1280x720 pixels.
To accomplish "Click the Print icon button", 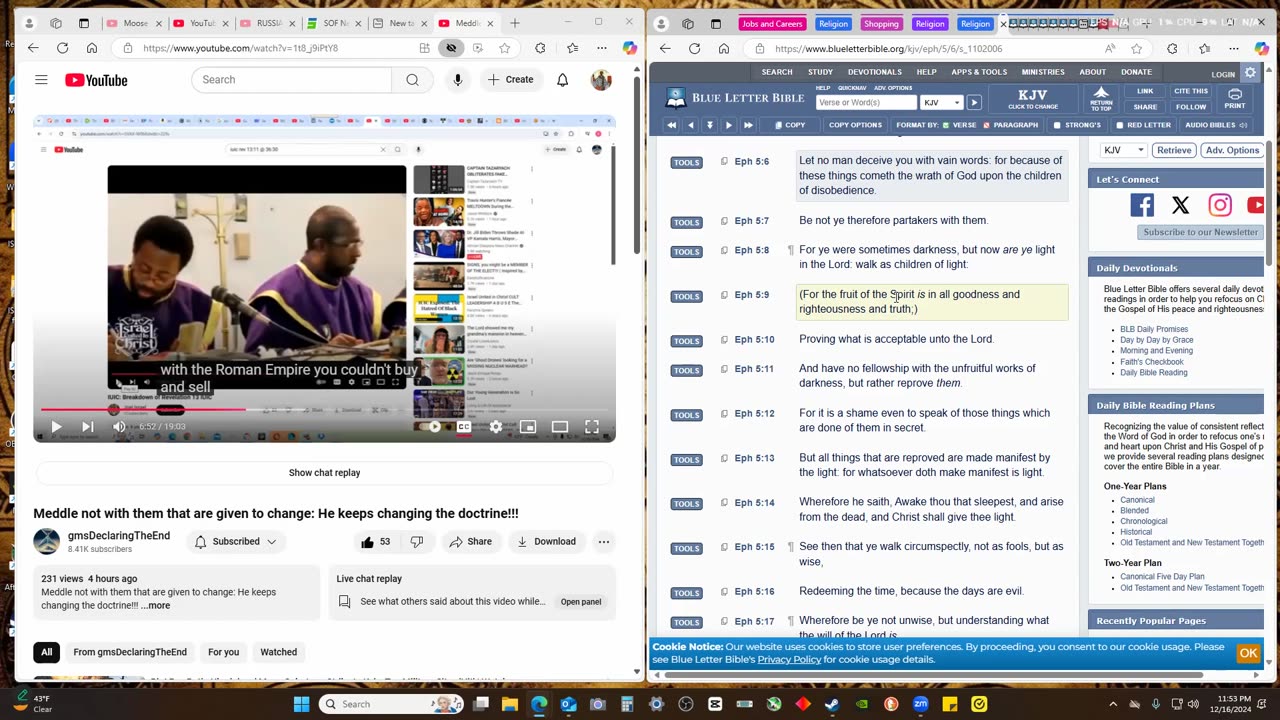I will (x=1235, y=99).
